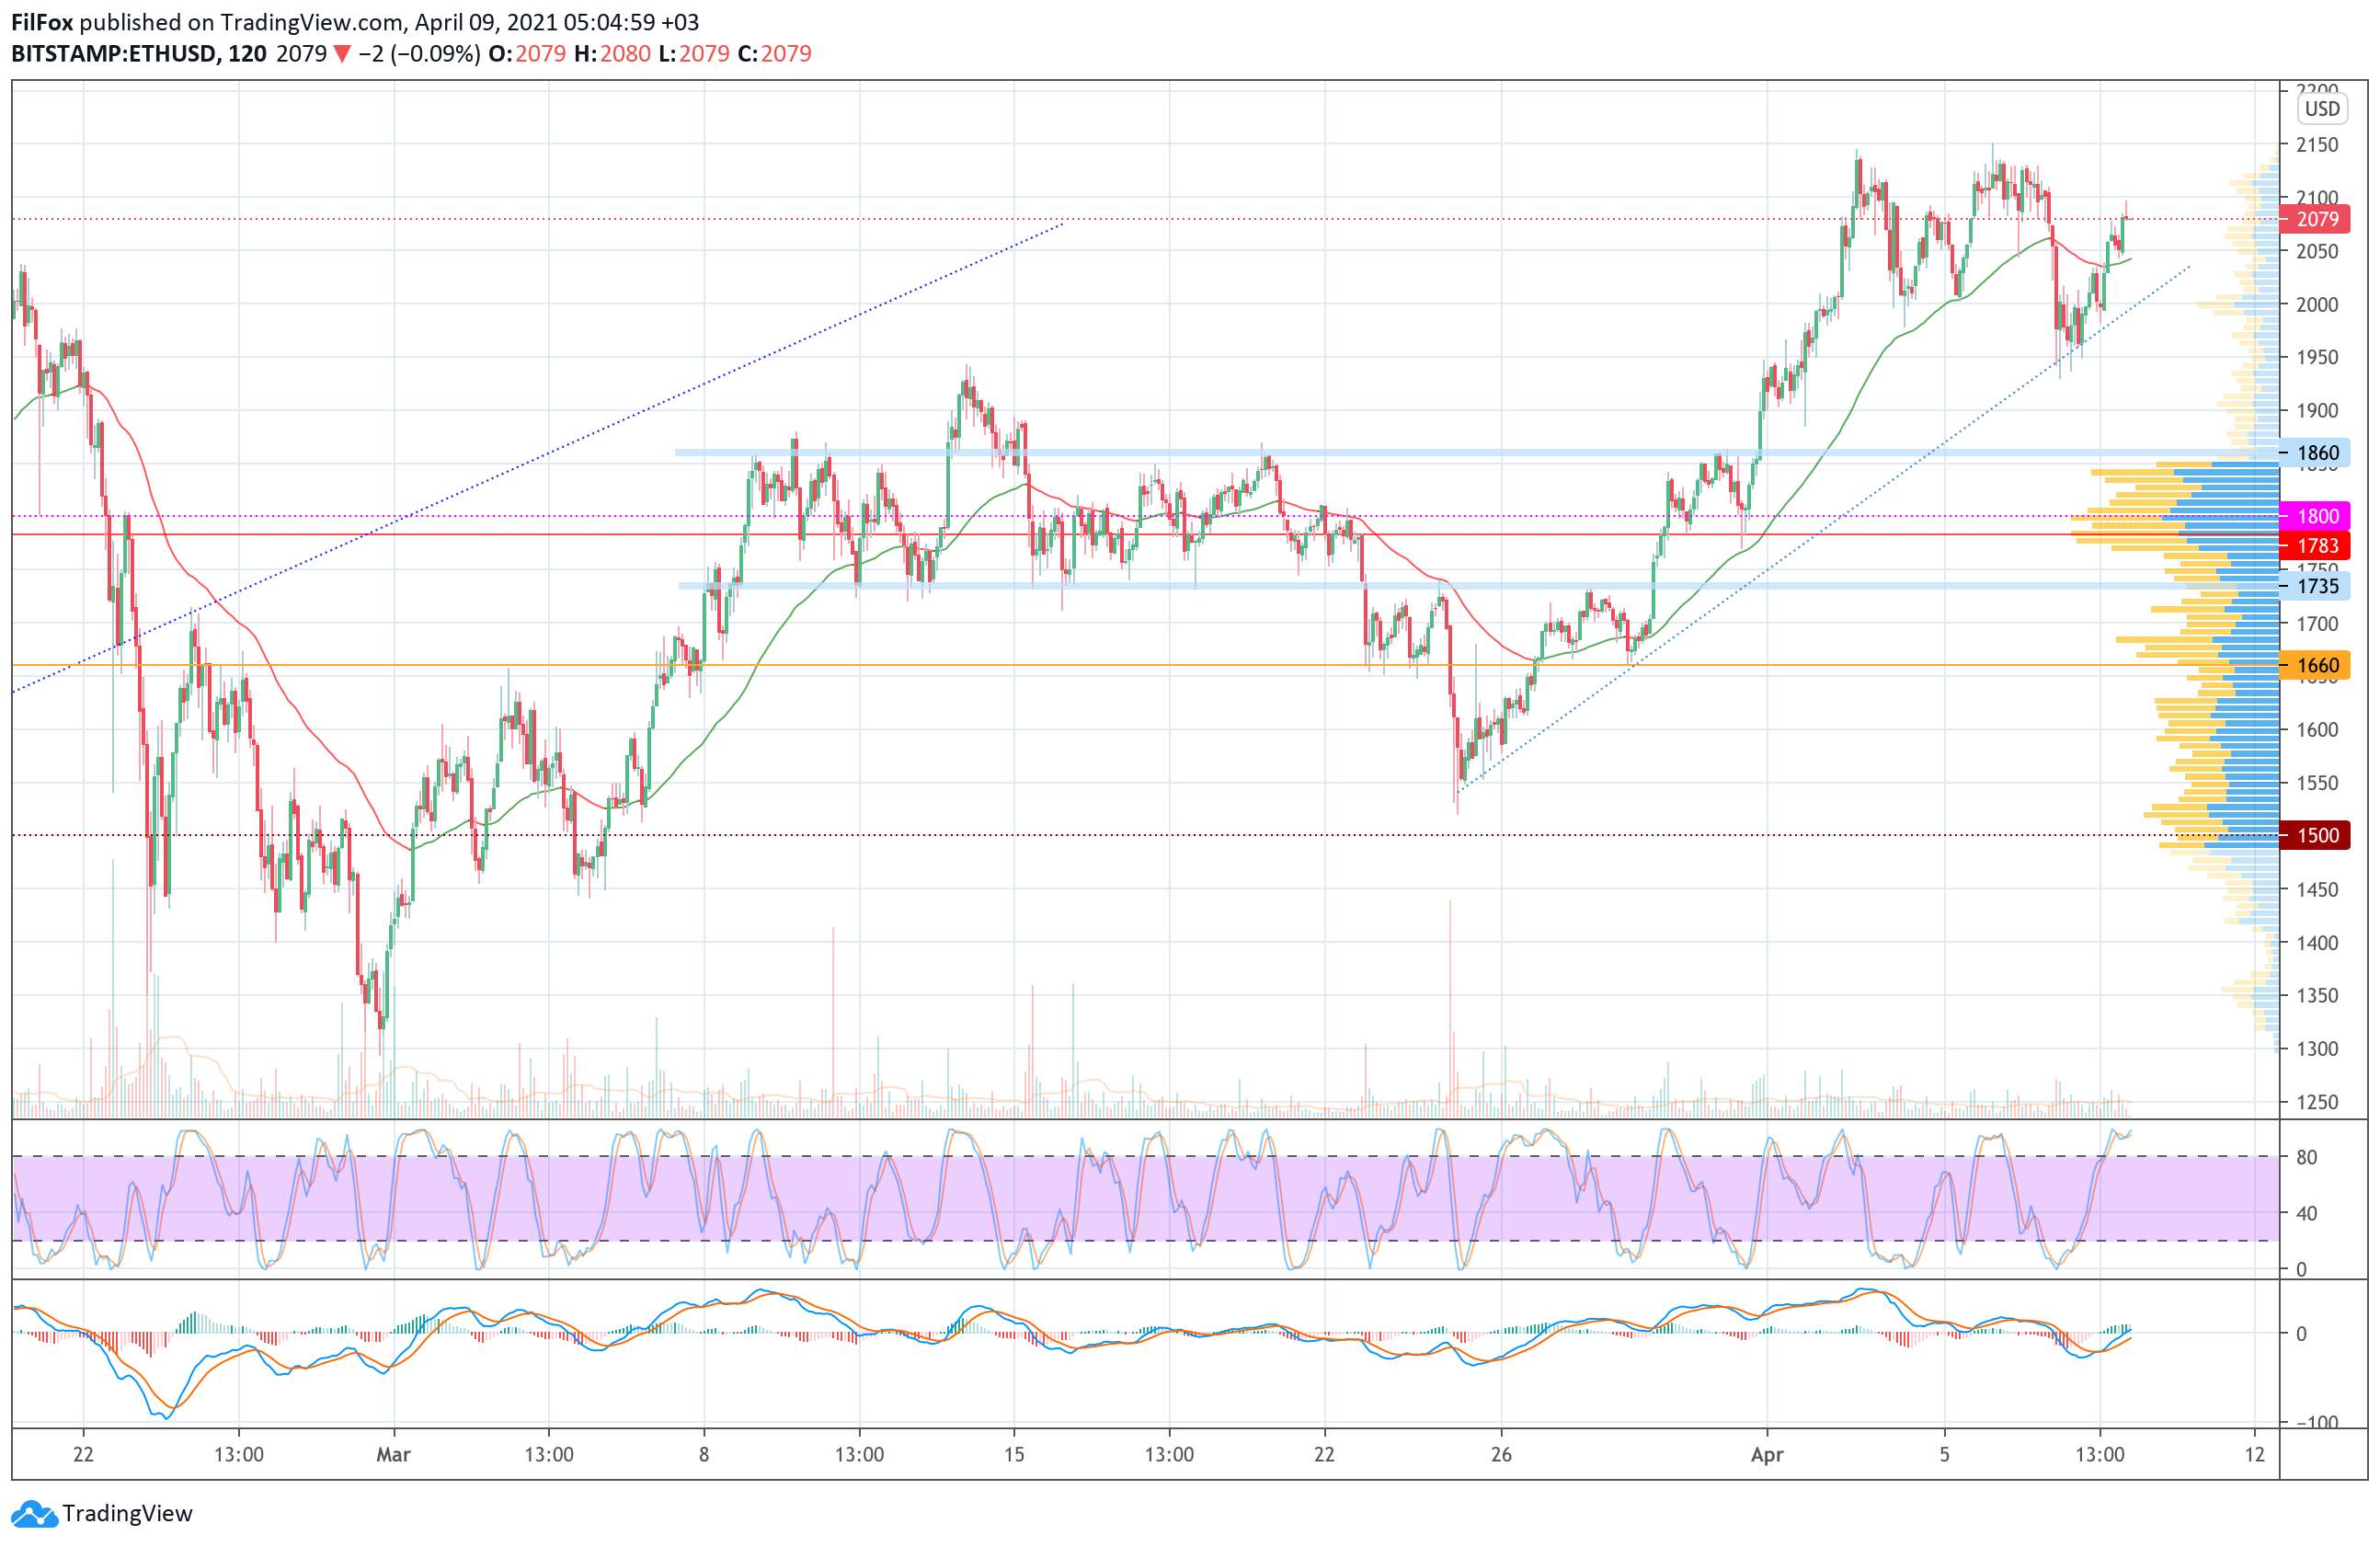Click the magenta 1800 price level tag
Screen dimensions: 2380x1547
coord(2315,517)
